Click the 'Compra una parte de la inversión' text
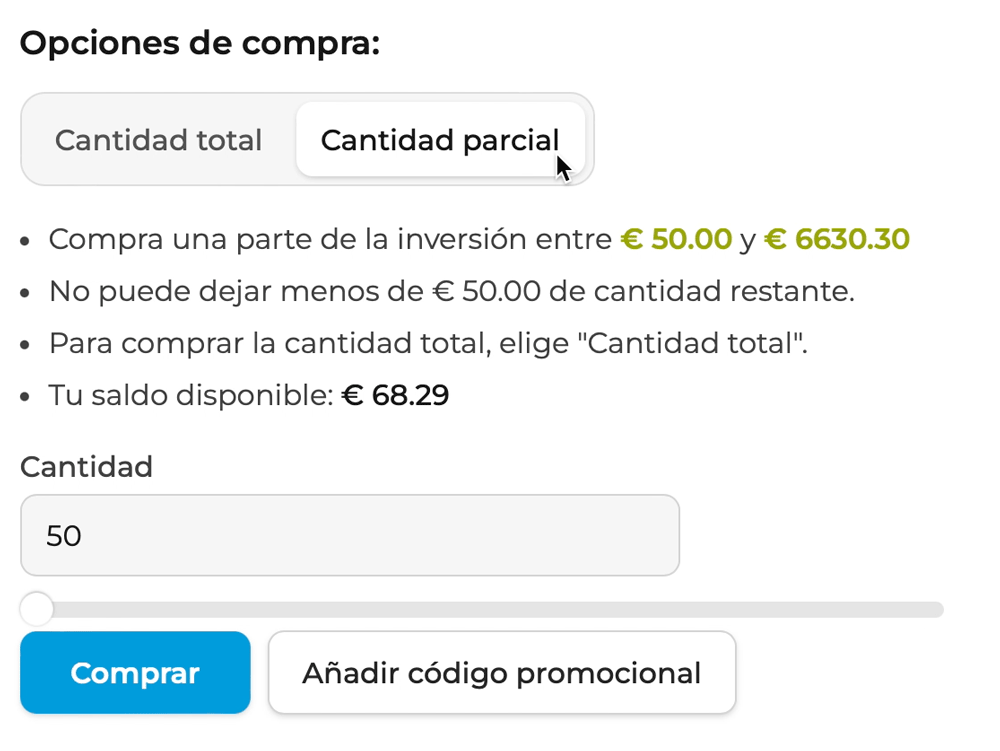This screenshot has width=1000, height=751. [330, 240]
